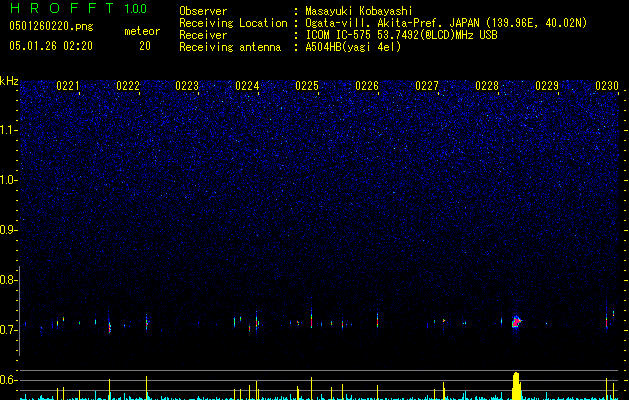Click observer name Masayuki Kobayashi
Viewport: 629px width, 400px height.
(x=358, y=11)
